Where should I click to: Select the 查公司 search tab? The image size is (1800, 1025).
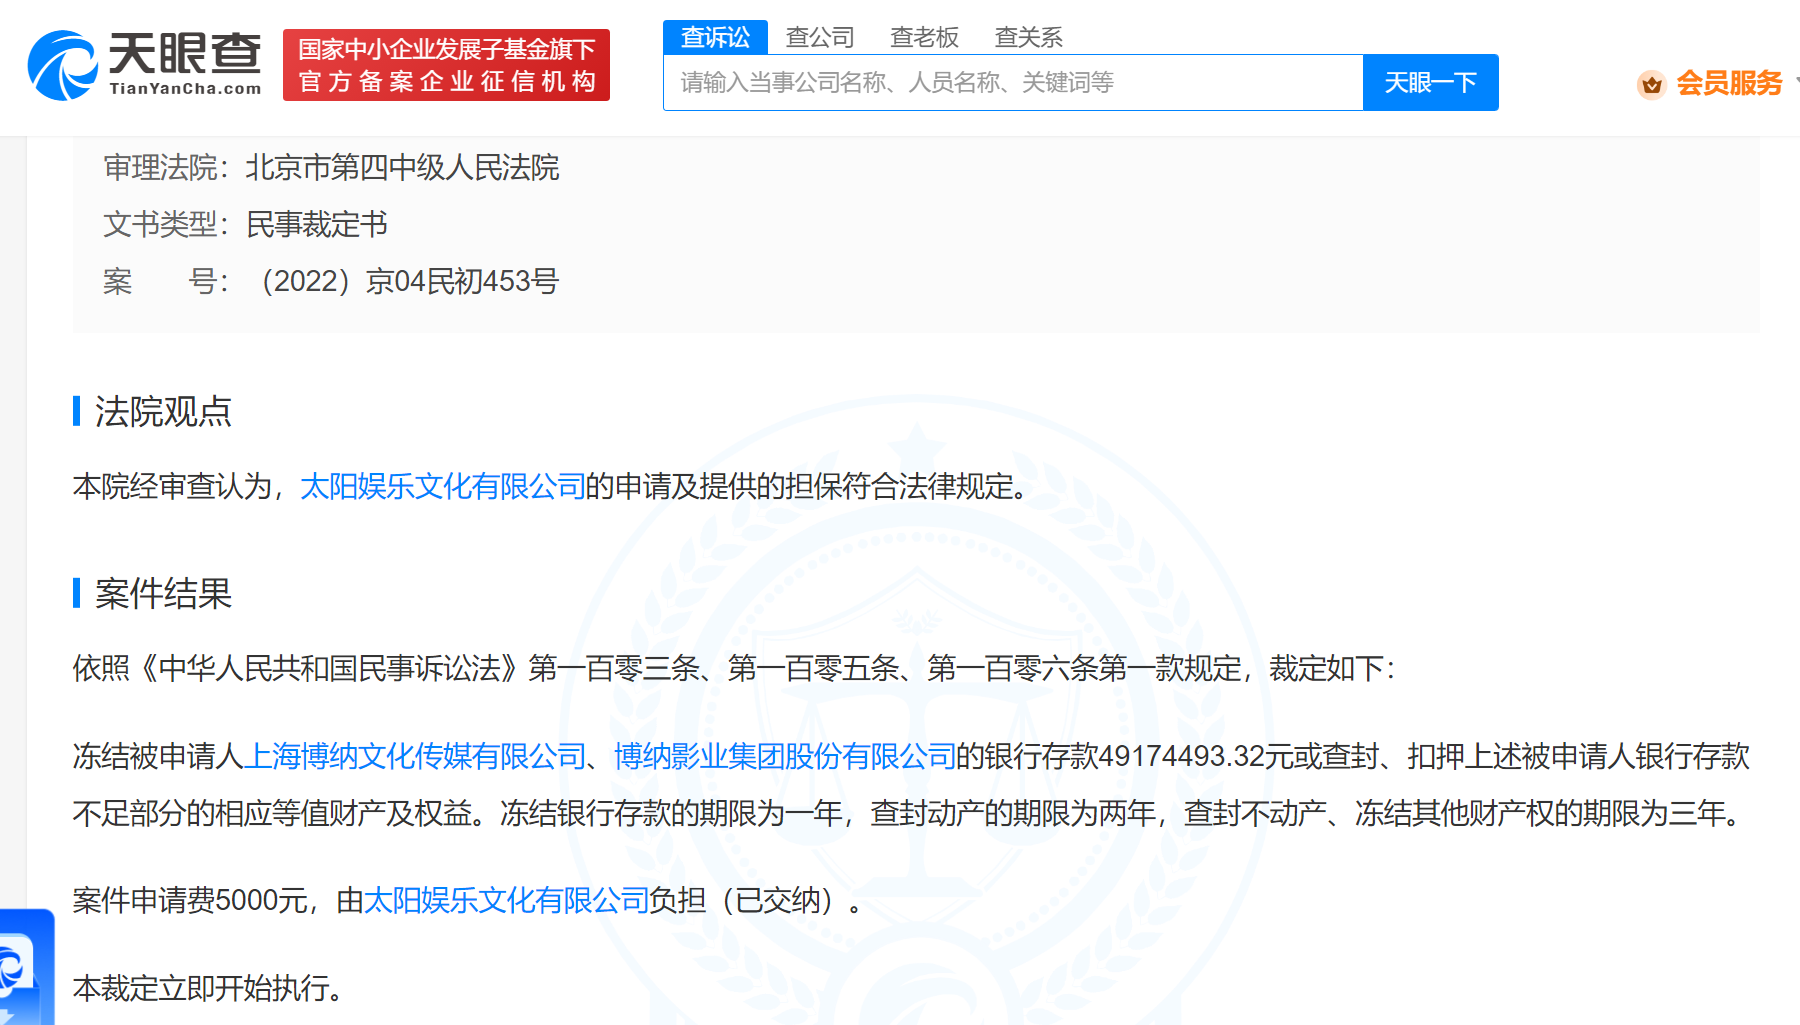point(820,37)
